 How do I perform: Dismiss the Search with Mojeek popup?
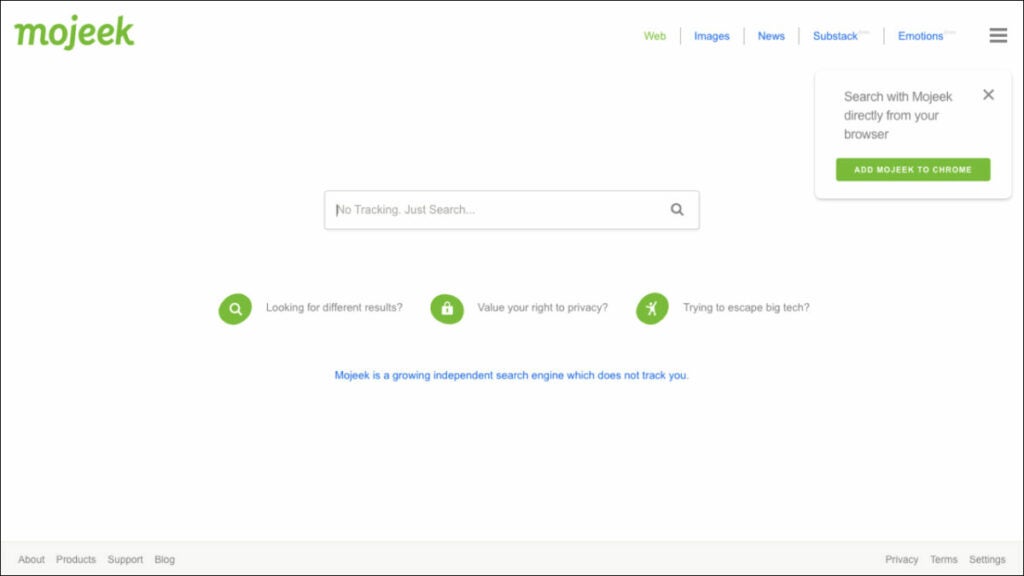click(988, 95)
